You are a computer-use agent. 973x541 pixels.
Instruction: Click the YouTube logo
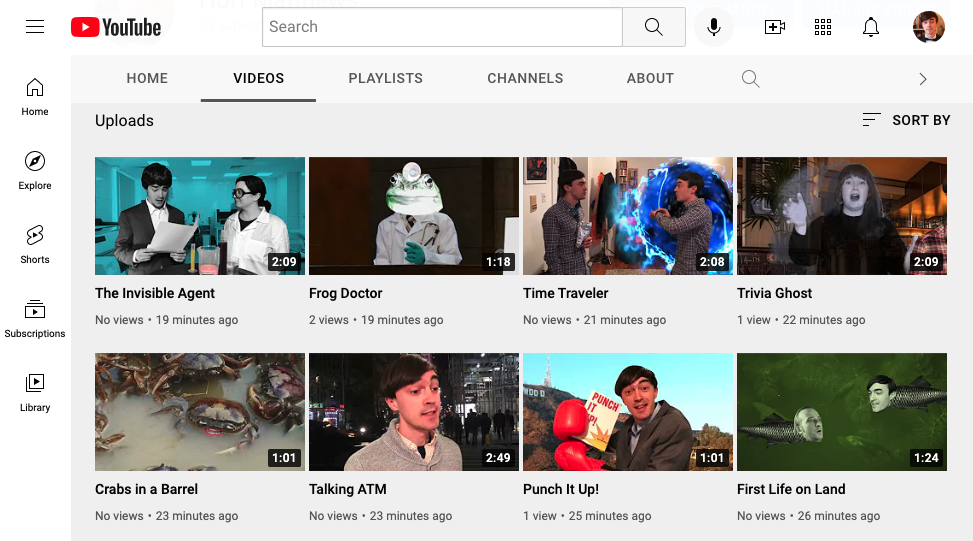[x=116, y=27]
